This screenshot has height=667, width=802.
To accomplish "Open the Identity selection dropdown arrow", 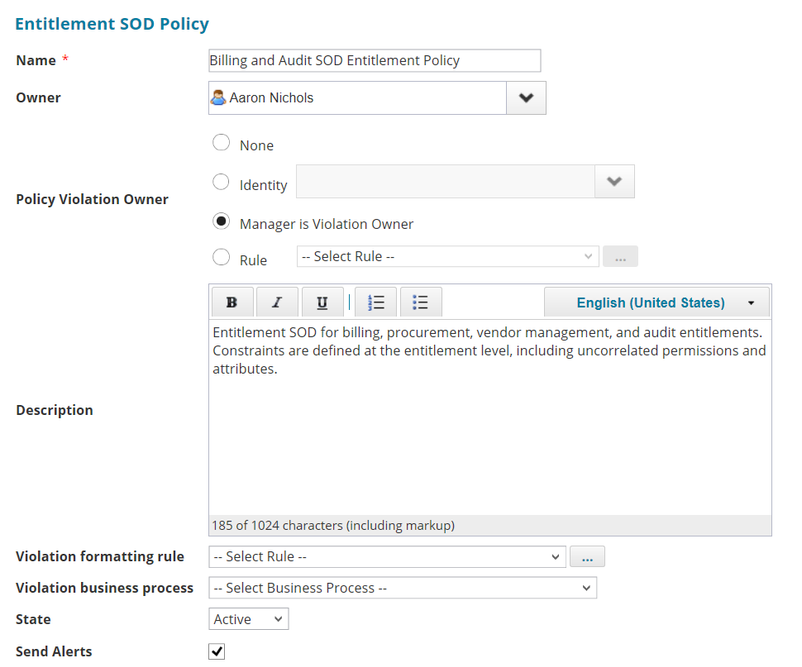I will tap(614, 181).
